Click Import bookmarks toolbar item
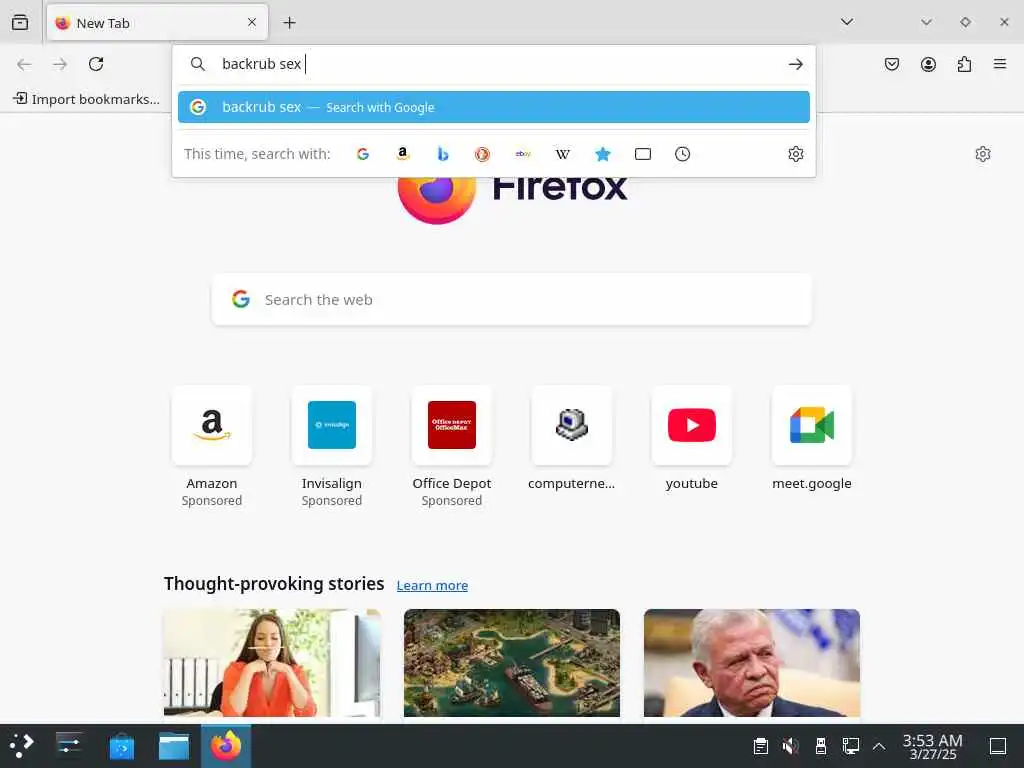The height and width of the screenshot is (768, 1024). pos(86,99)
